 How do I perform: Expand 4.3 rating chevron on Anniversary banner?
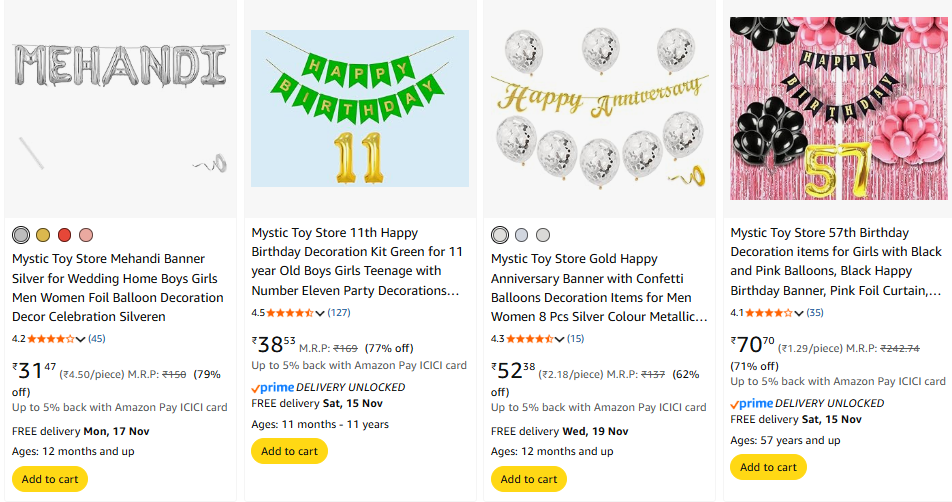click(x=560, y=339)
